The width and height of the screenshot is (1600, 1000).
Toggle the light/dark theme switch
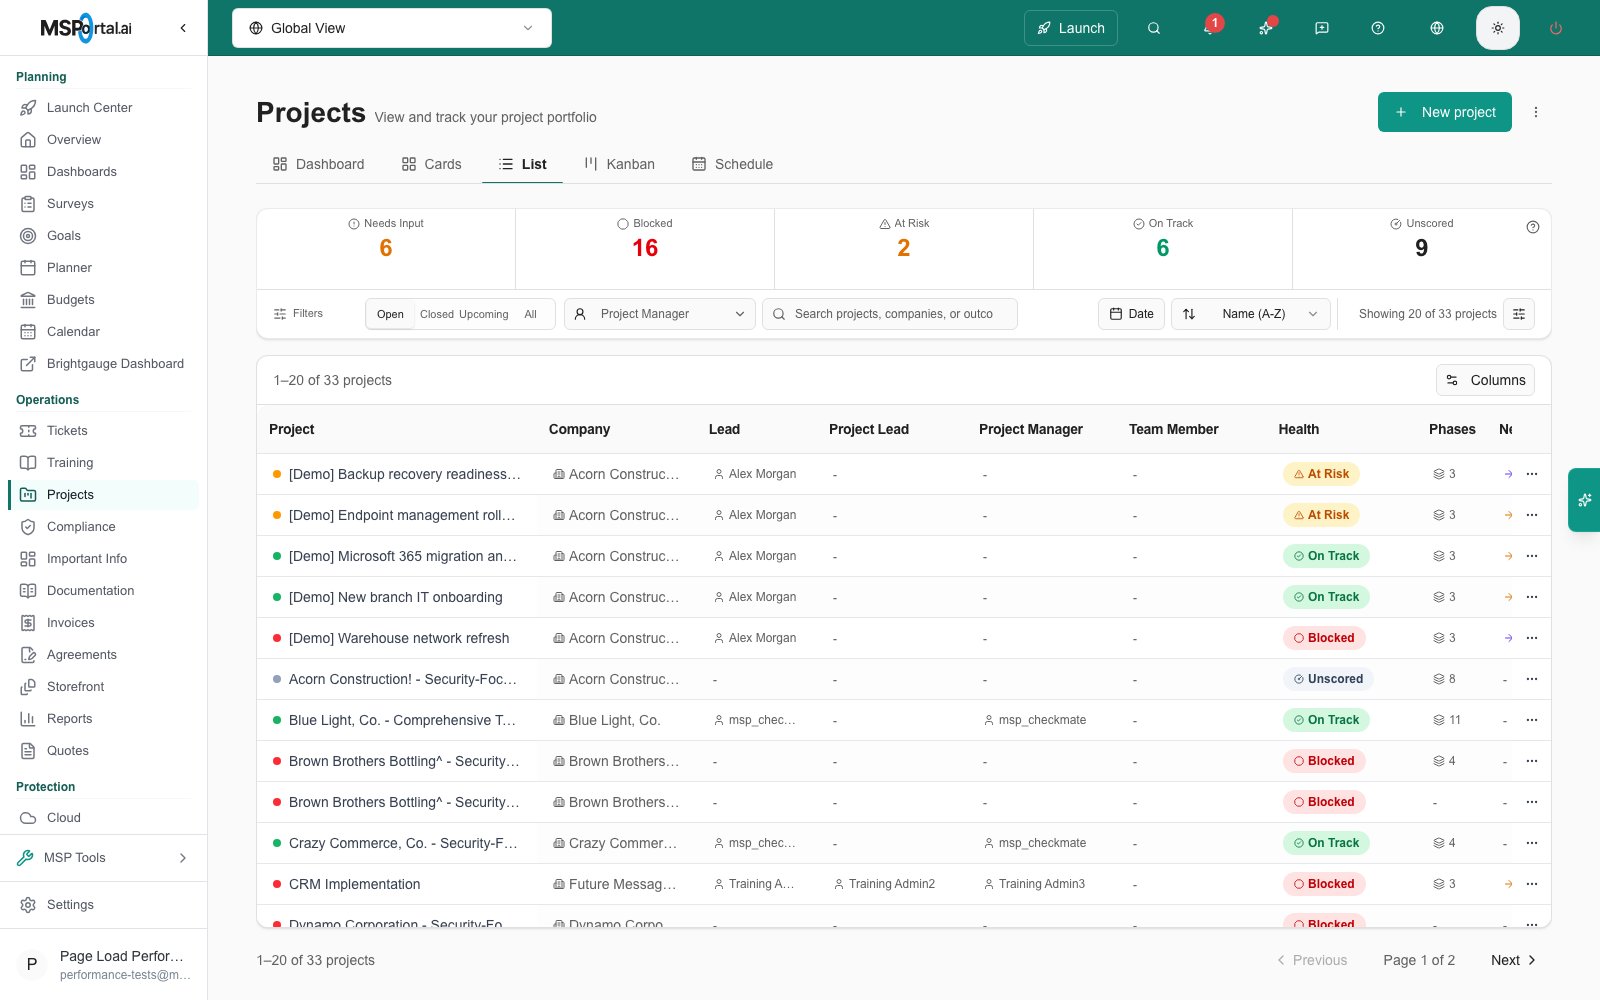coord(1498,28)
